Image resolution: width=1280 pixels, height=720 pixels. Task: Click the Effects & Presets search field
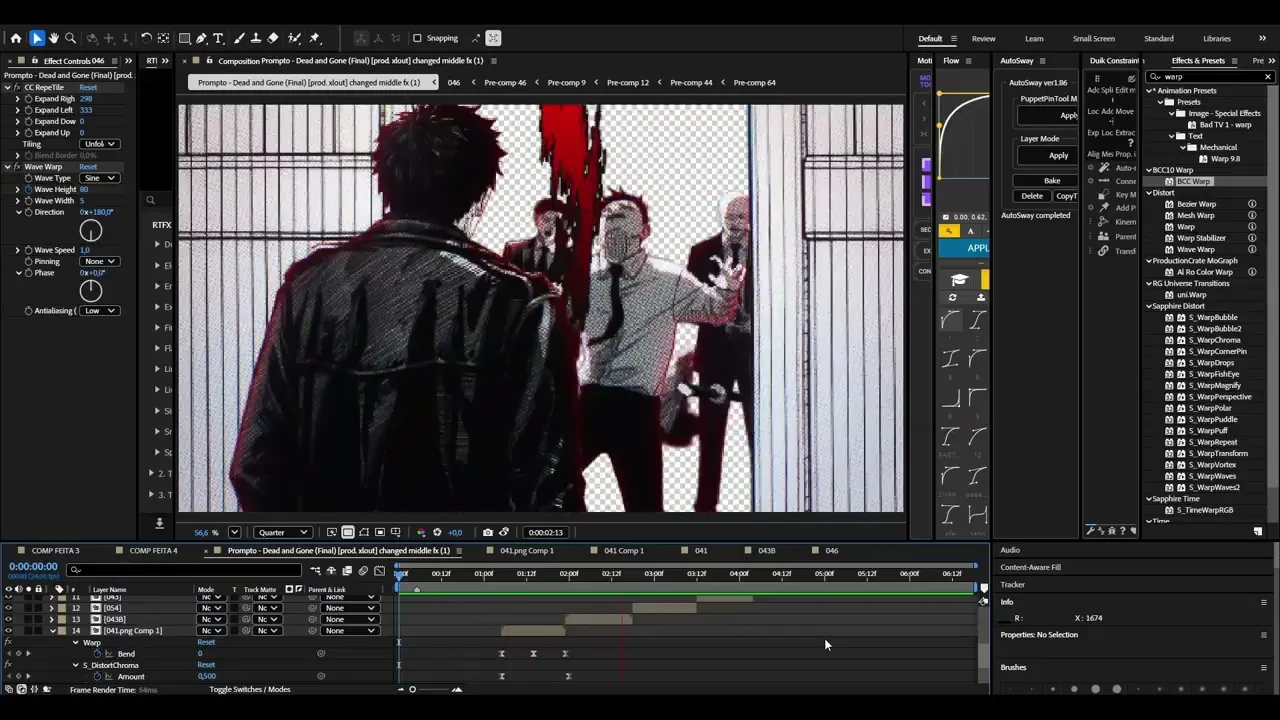point(1212,76)
